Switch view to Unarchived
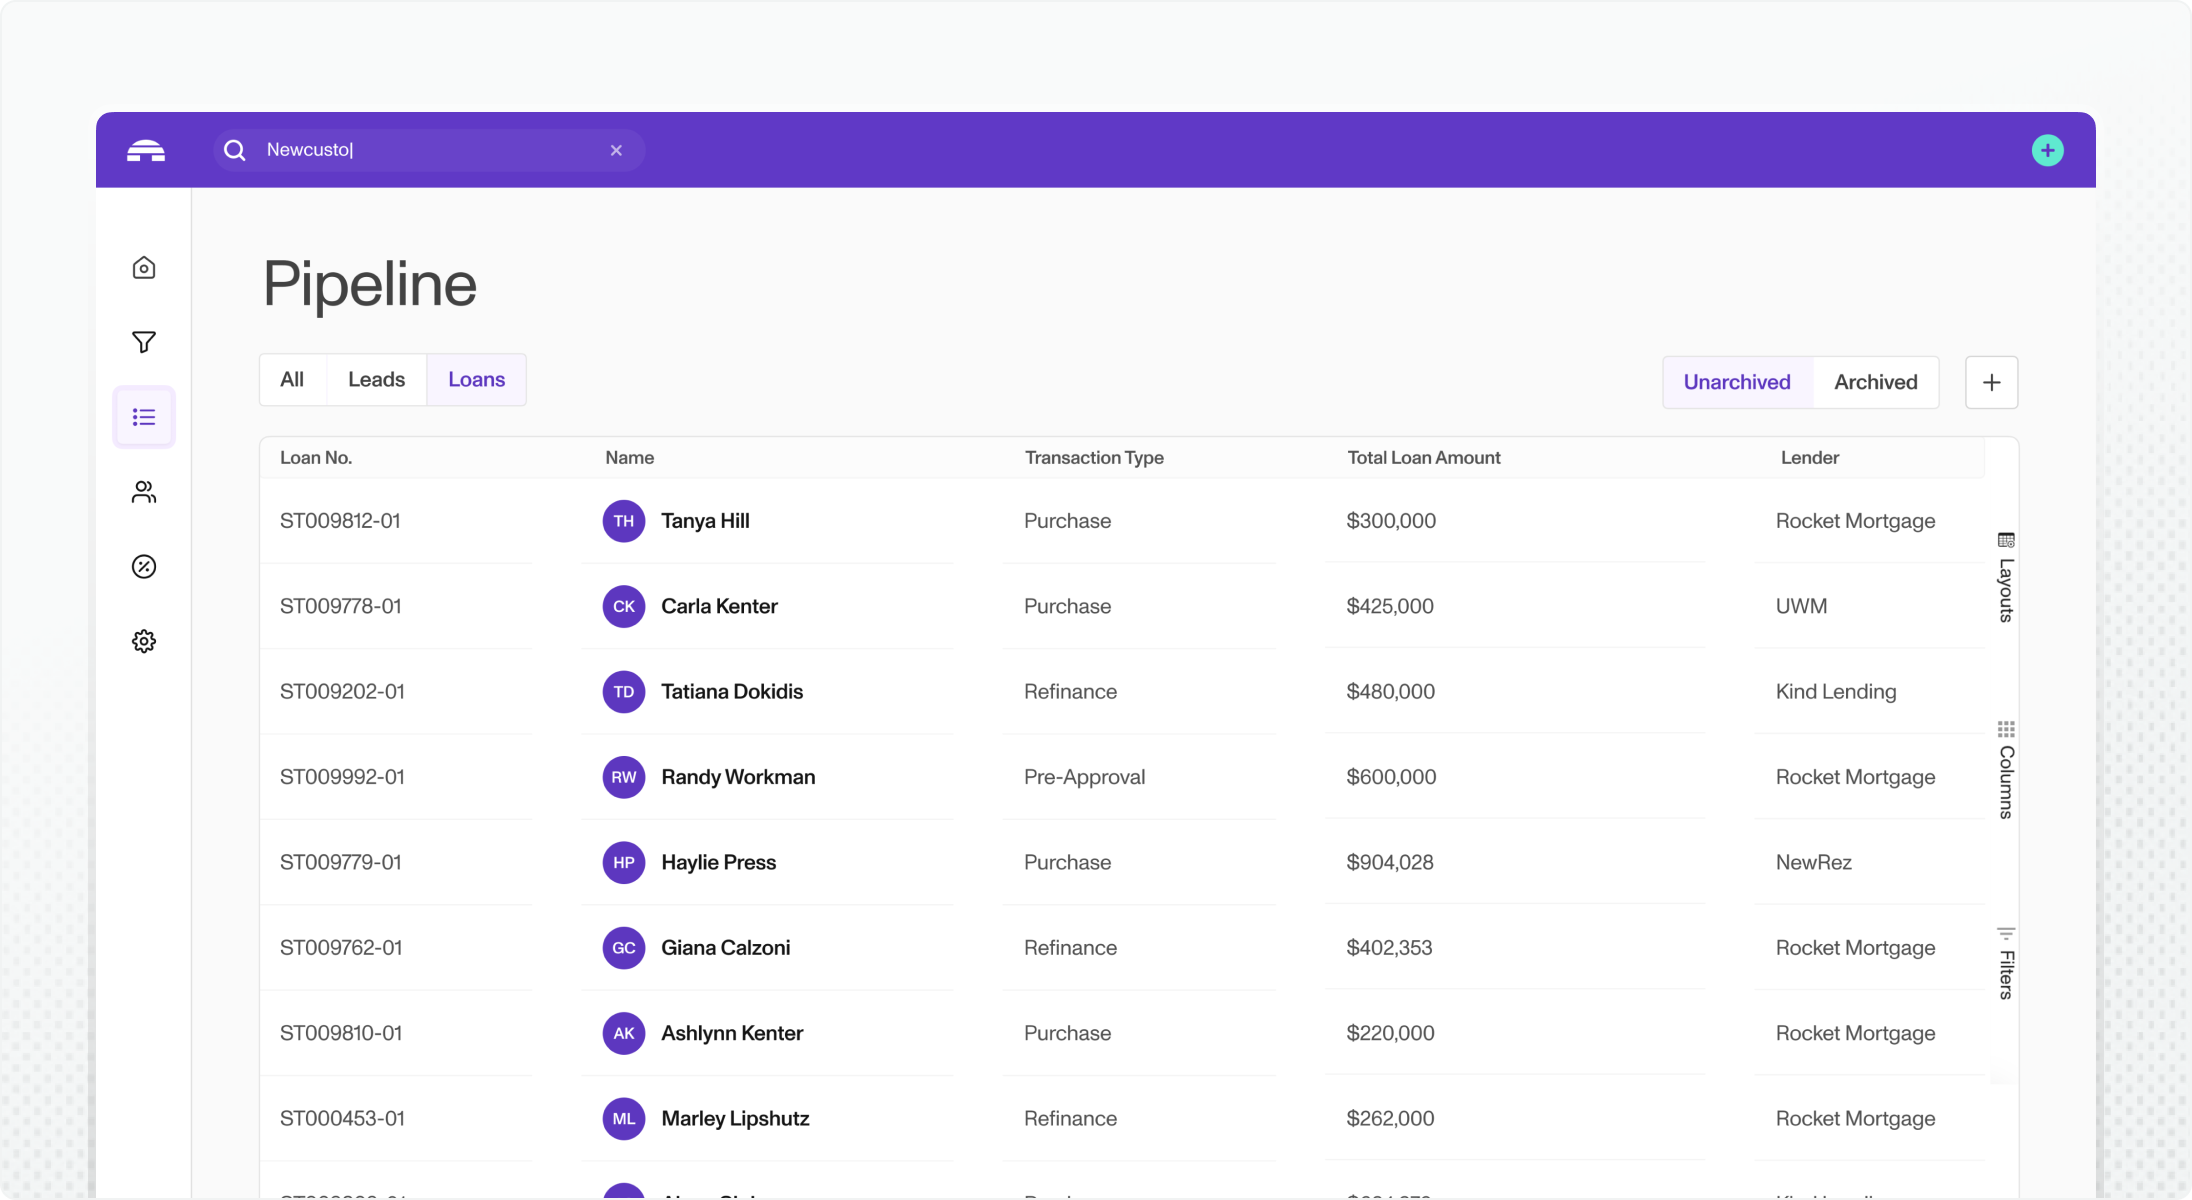Image resolution: width=2192 pixels, height=1200 pixels. pos(1736,382)
